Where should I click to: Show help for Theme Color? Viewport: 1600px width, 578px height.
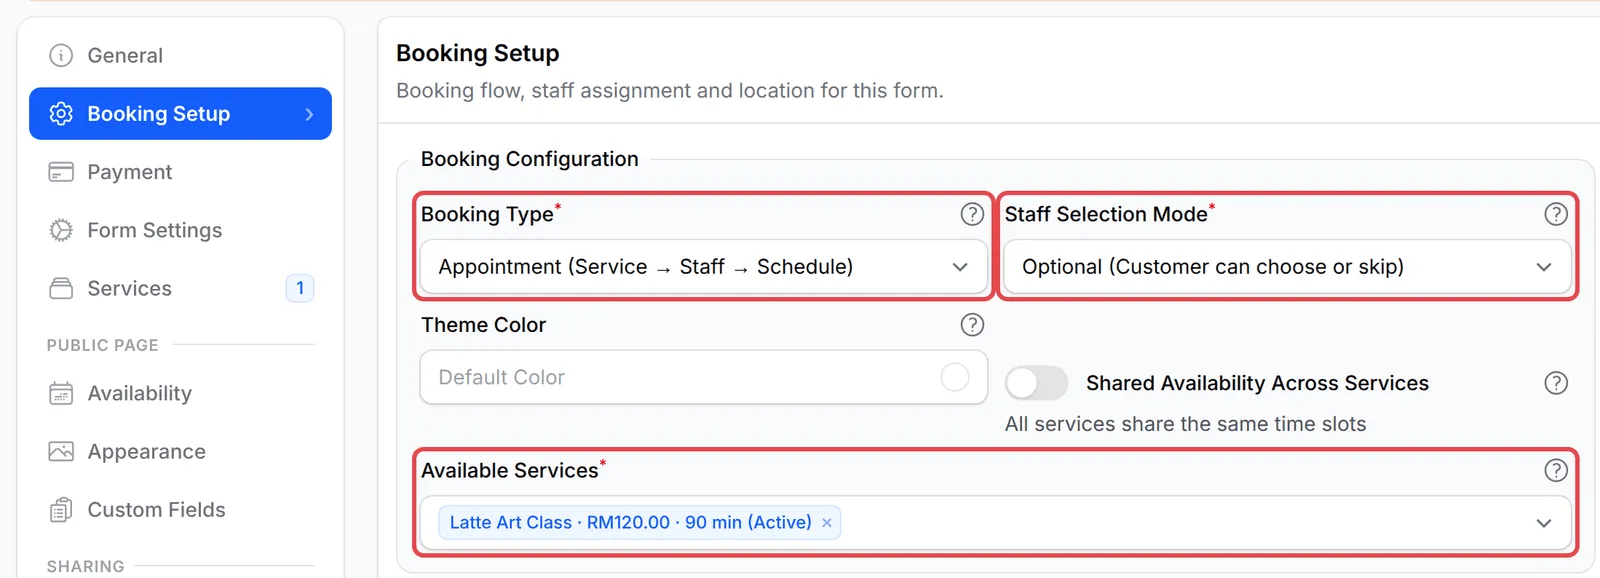[972, 325]
